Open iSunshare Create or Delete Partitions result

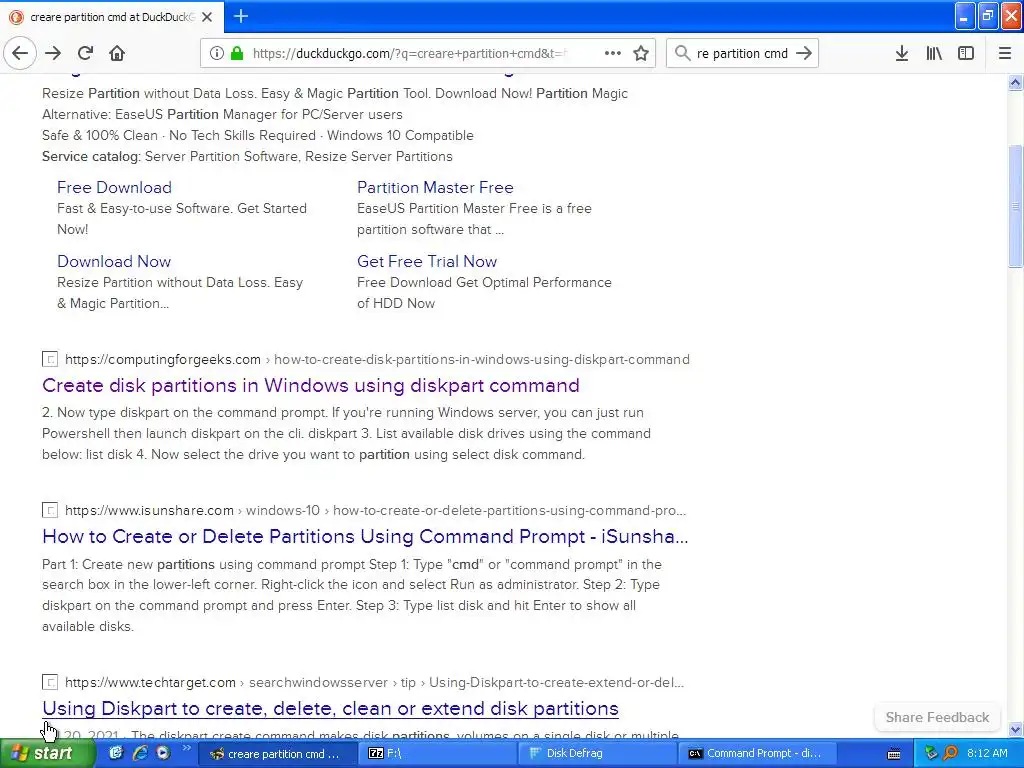365,536
